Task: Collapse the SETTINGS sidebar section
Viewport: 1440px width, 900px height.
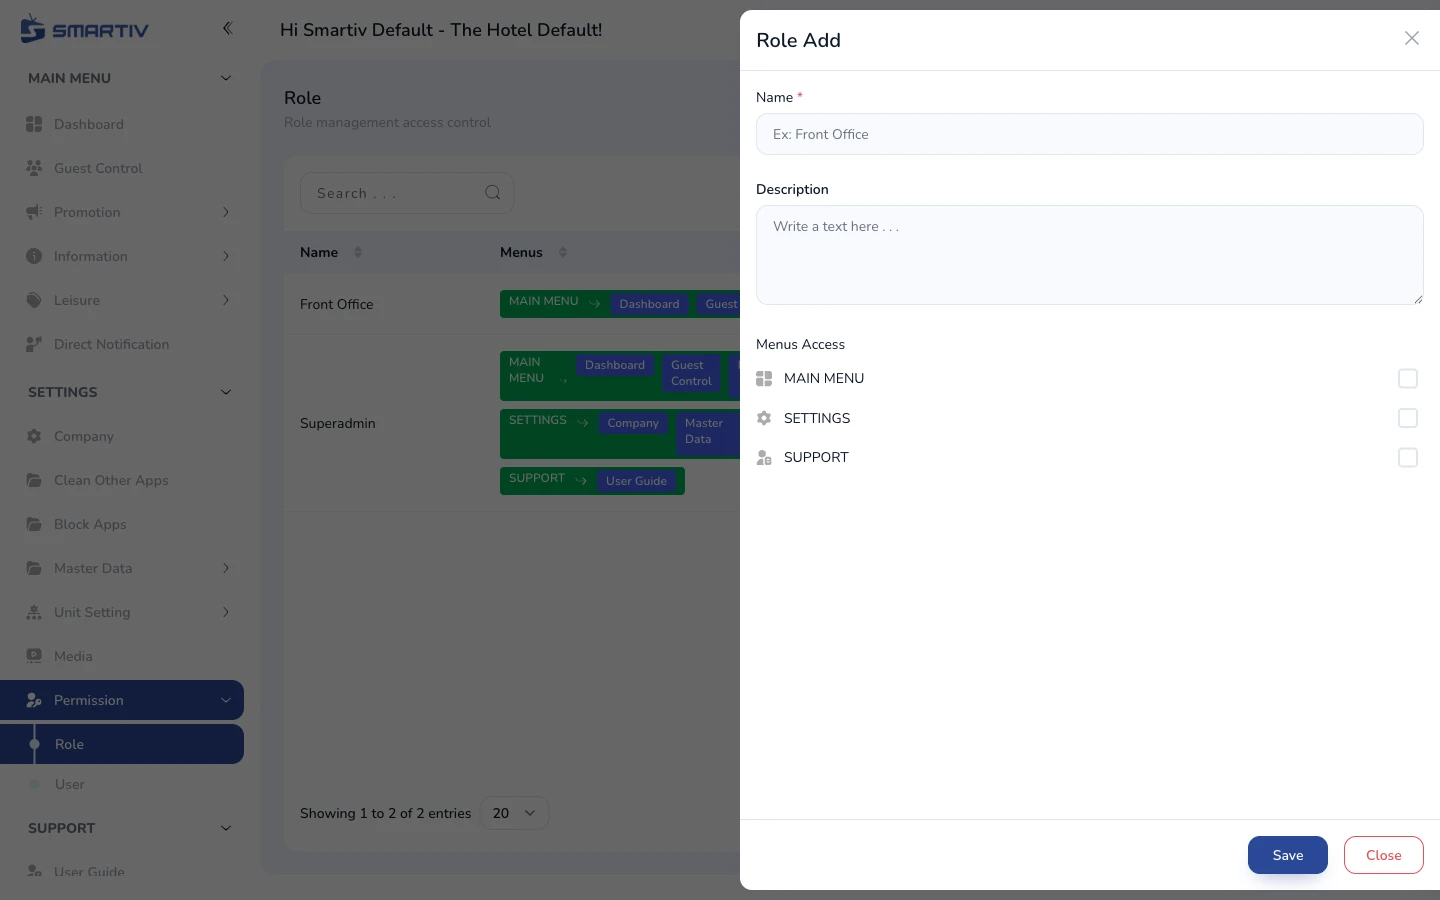Action: 226,392
